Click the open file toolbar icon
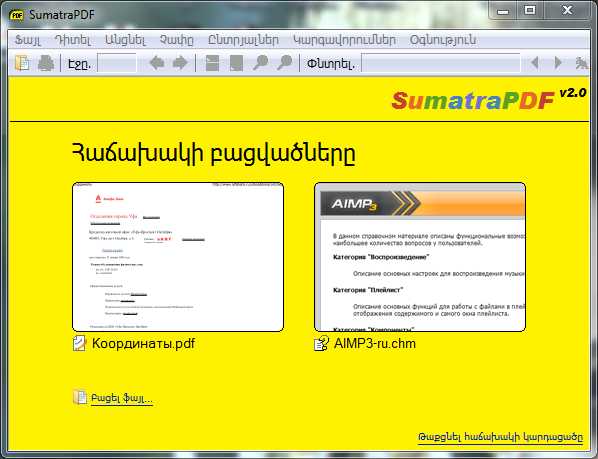The width and height of the screenshot is (598, 459). [x=22, y=63]
